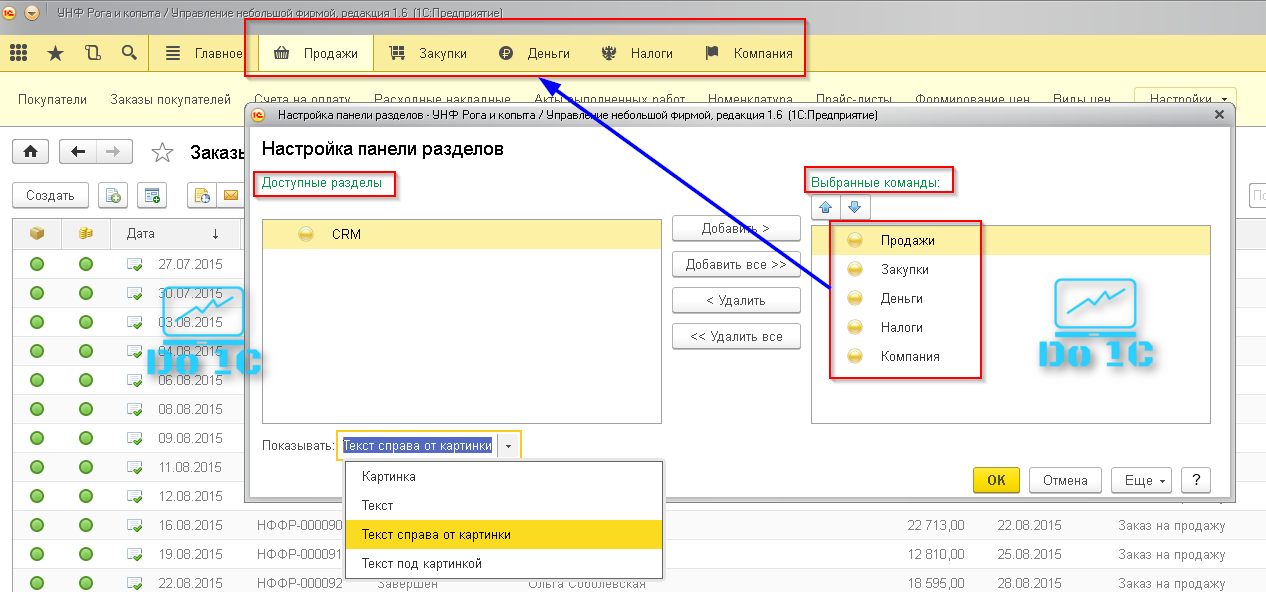
Task: Switch to the Продажи section in the top panel
Action: coord(316,53)
